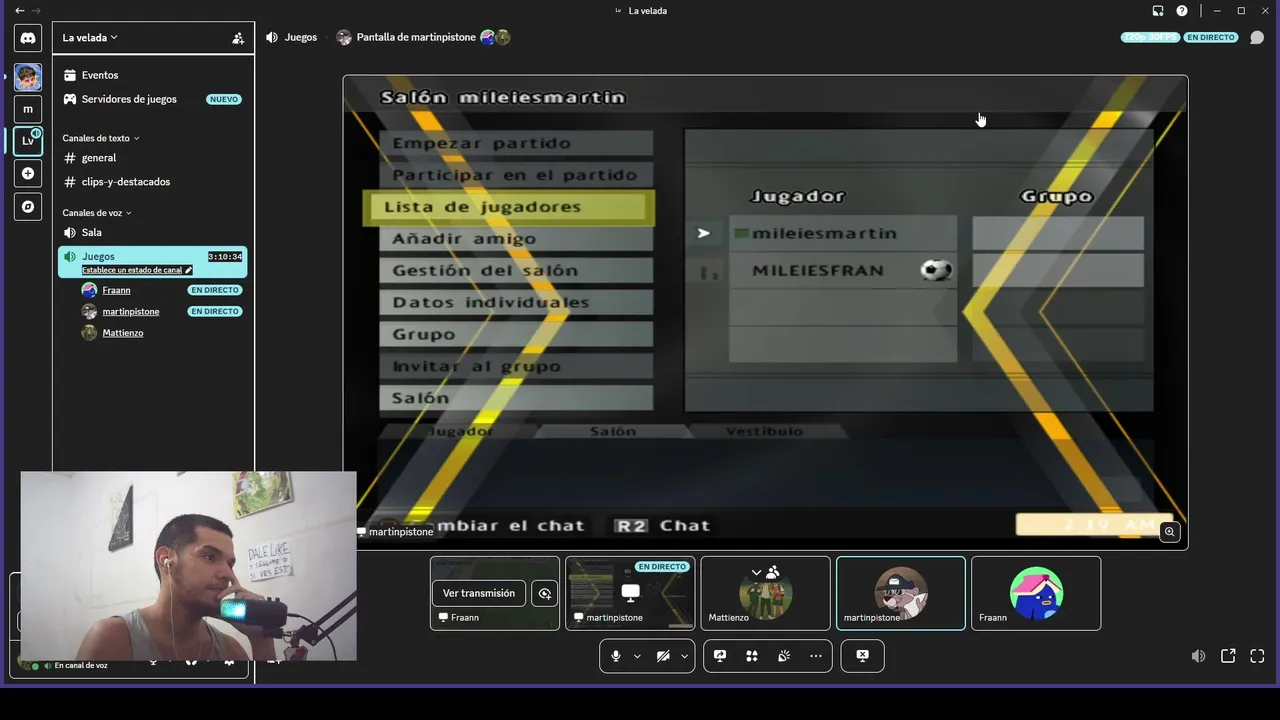
Task: Click the NUEVO badge next to Servidores
Action: 224,99
